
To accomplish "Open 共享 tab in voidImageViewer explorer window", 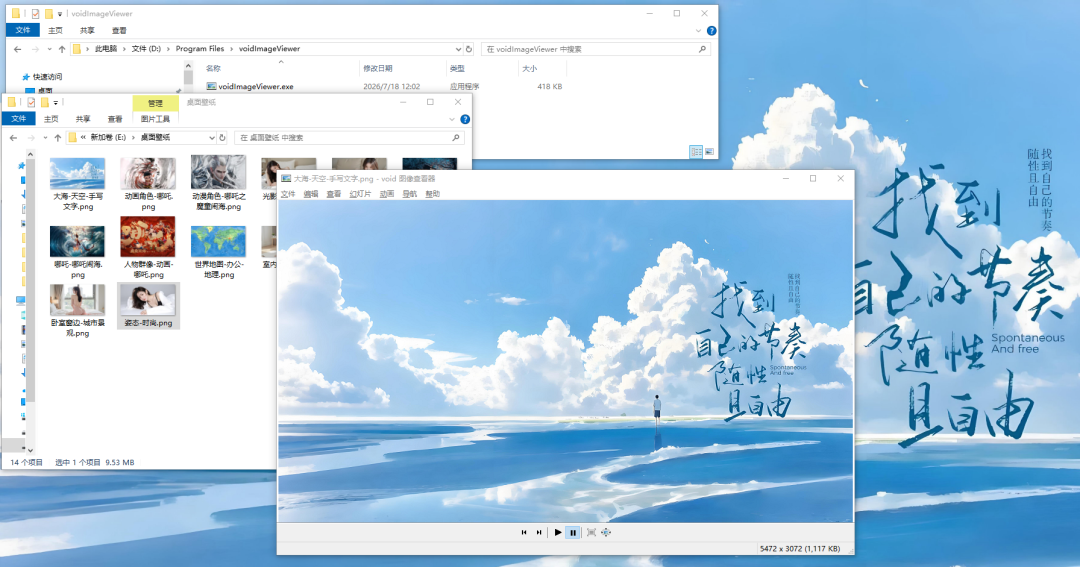I will click(87, 30).
